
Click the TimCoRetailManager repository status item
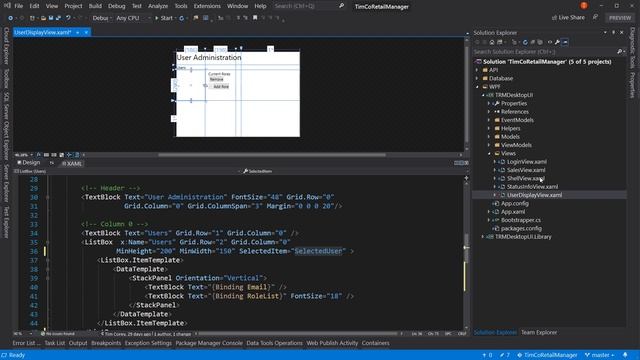pos(547,355)
